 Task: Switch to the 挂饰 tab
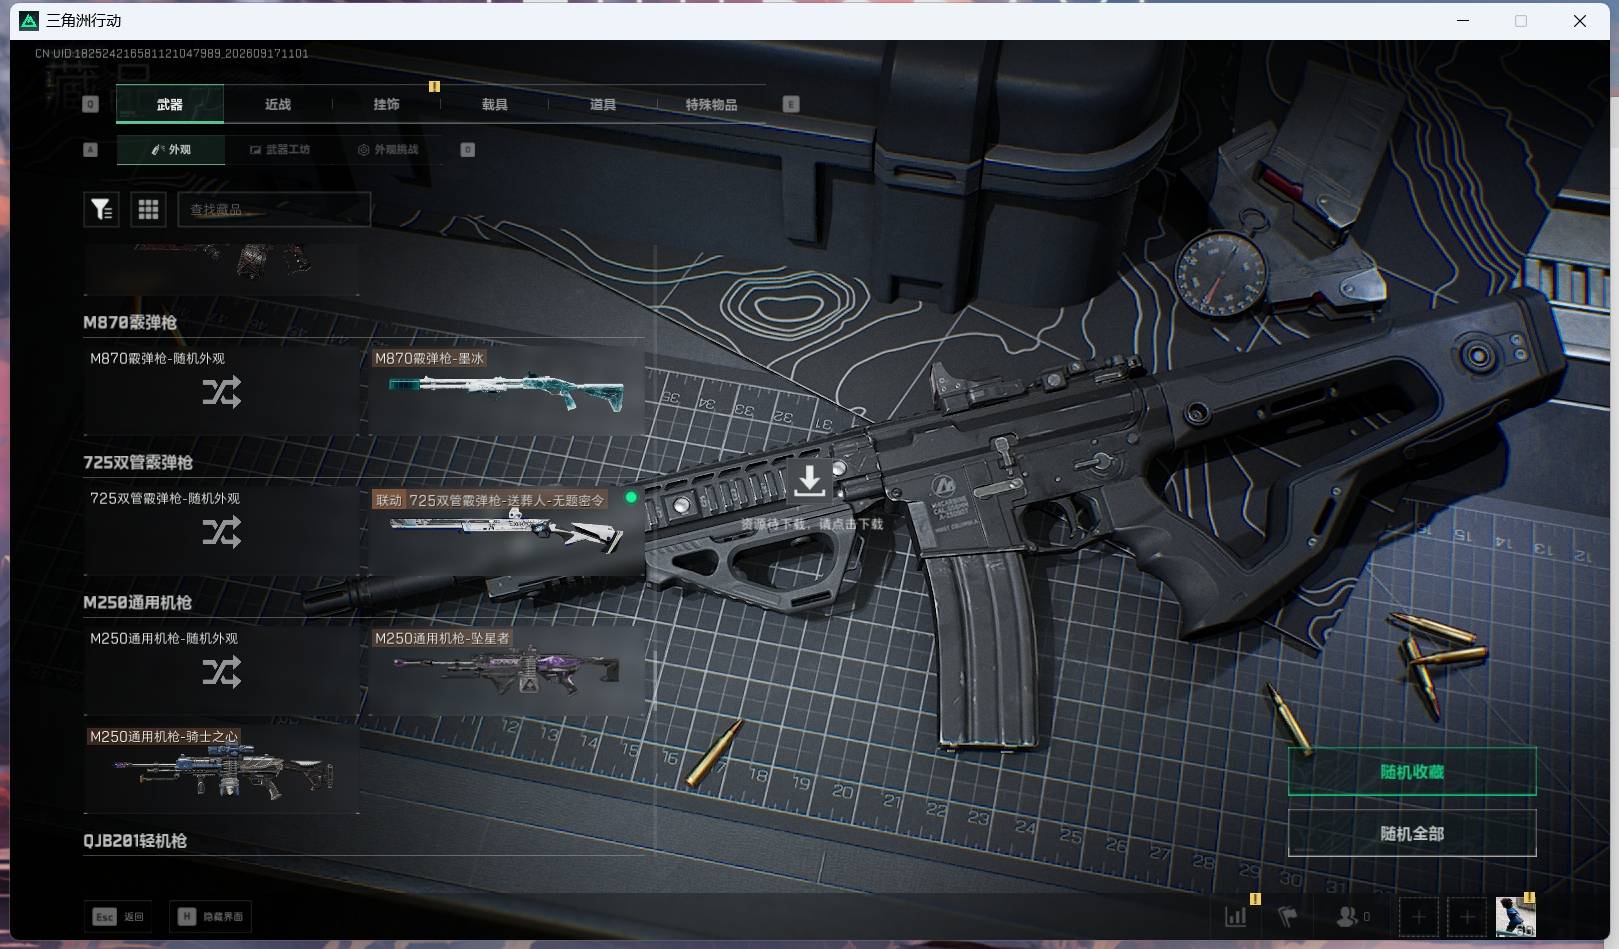[x=386, y=104]
